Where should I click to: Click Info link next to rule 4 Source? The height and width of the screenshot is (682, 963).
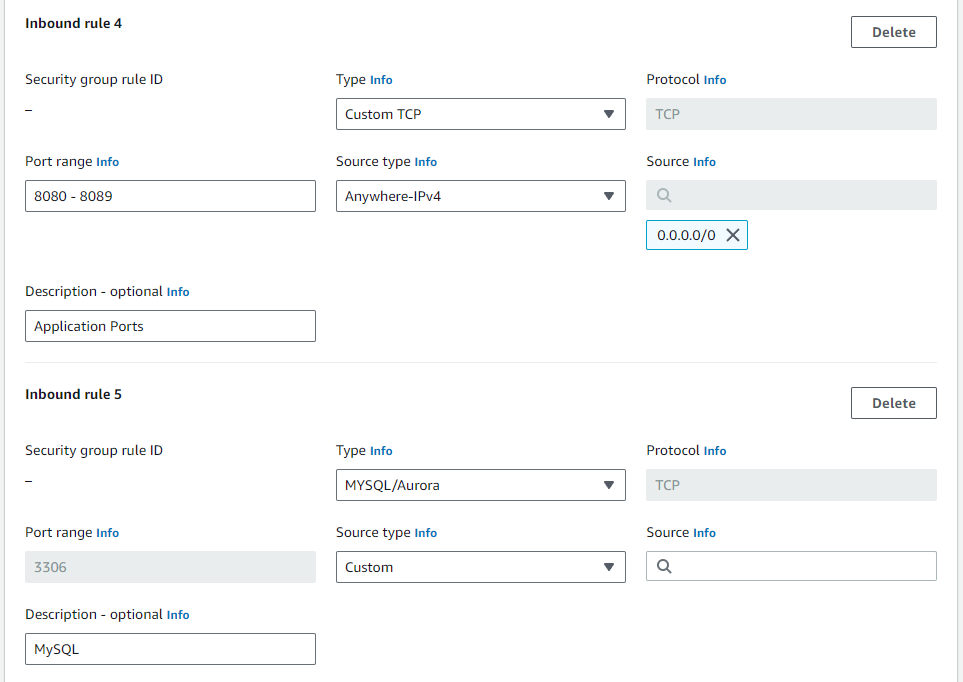705,162
